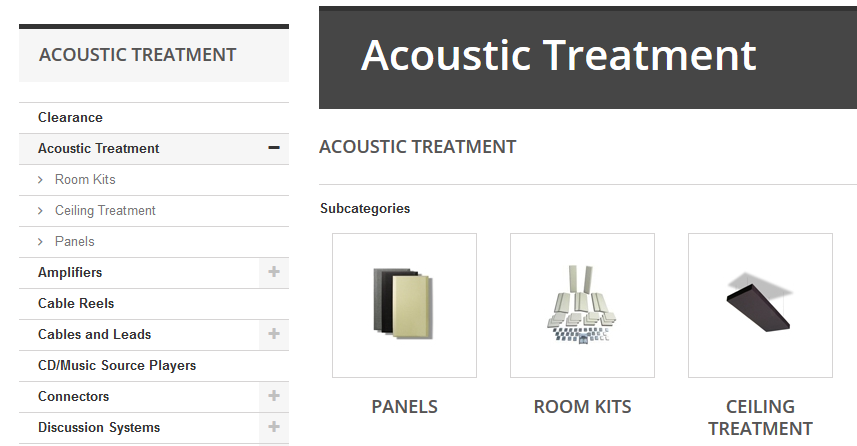Collapse the Acoustic Treatment minus icon
The width and height of the screenshot is (857, 446).
(274, 148)
